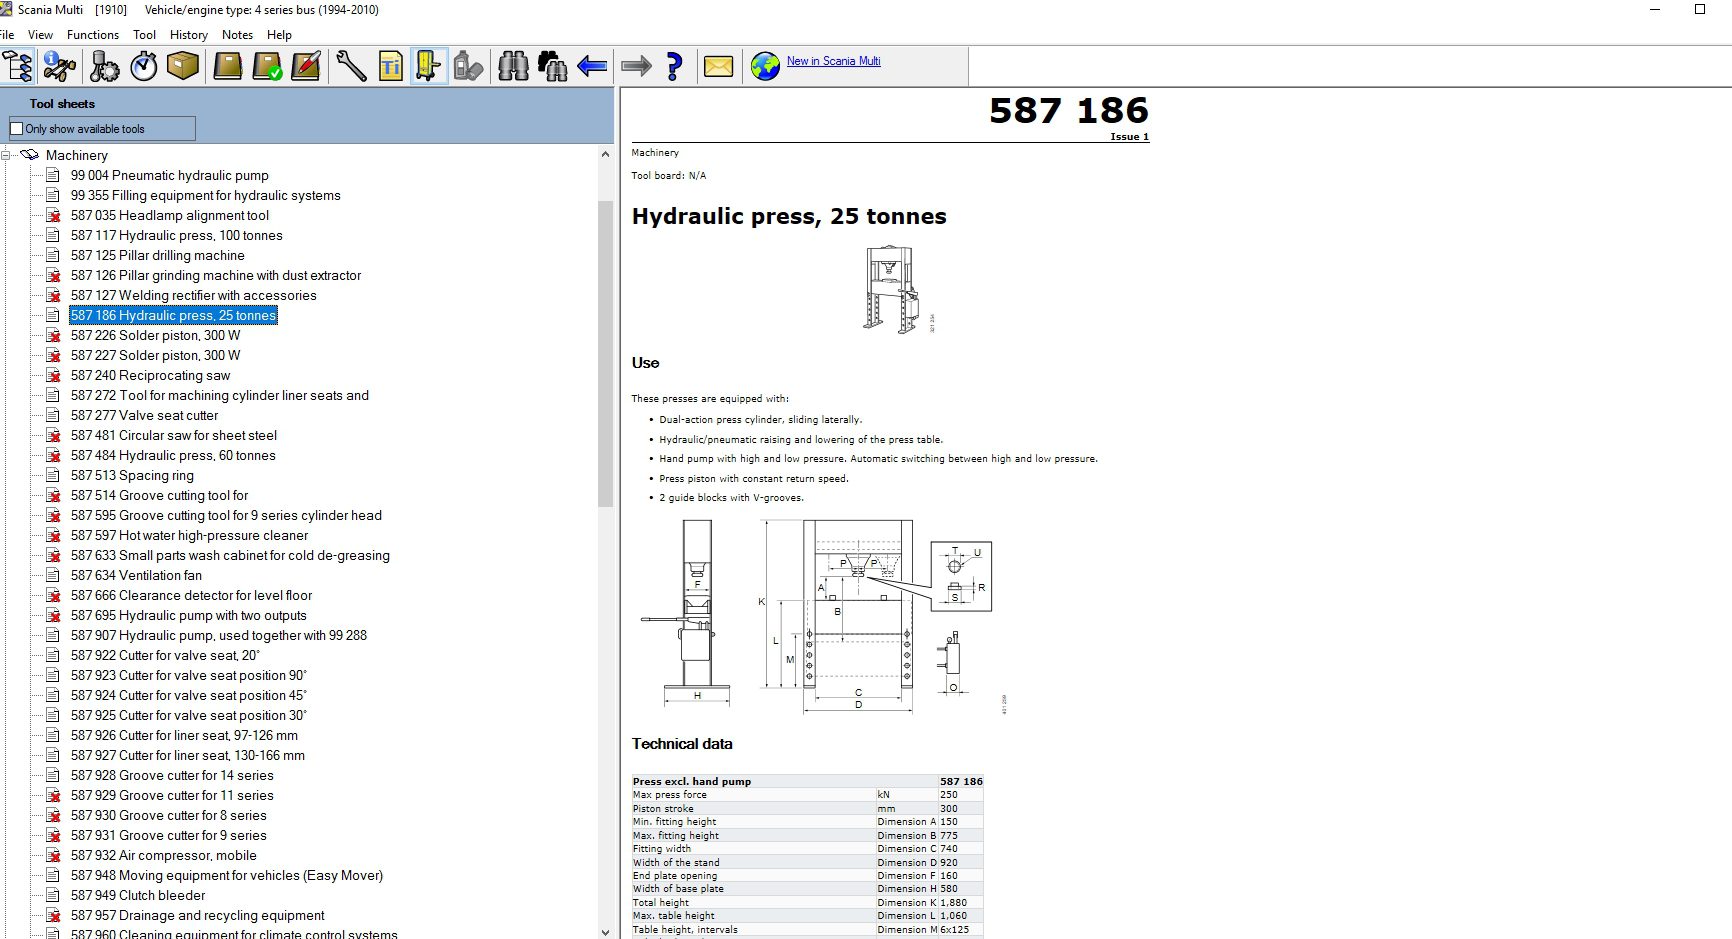The width and height of the screenshot is (1732, 939).
Task: Open the Functions menu
Action: (93, 34)
